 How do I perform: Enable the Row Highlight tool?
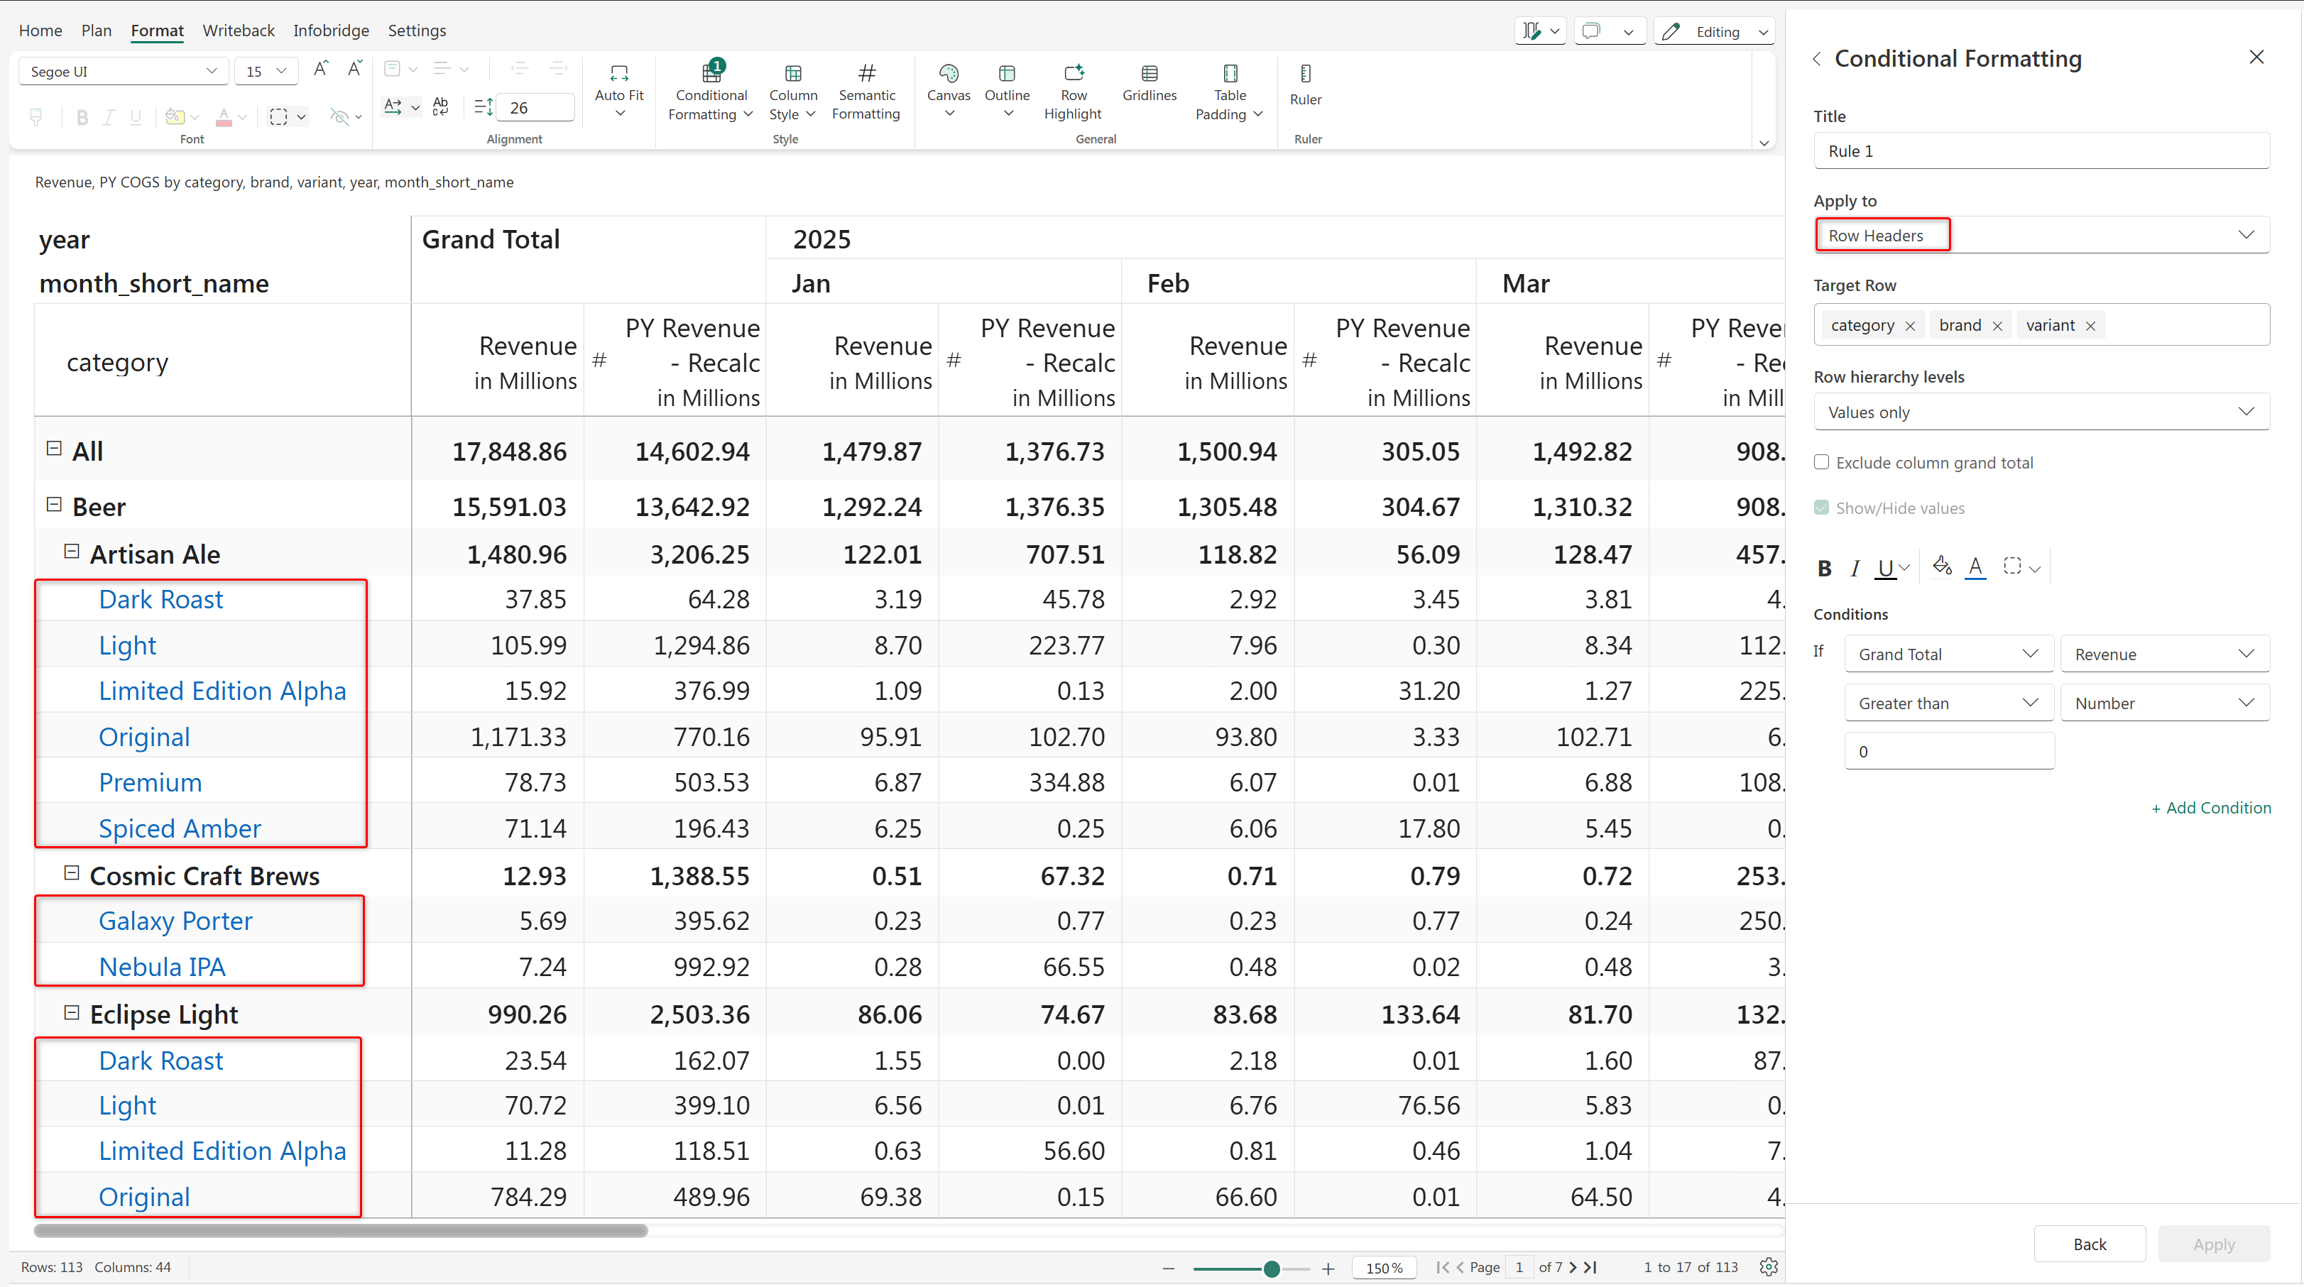click(x=1073, y=90)
